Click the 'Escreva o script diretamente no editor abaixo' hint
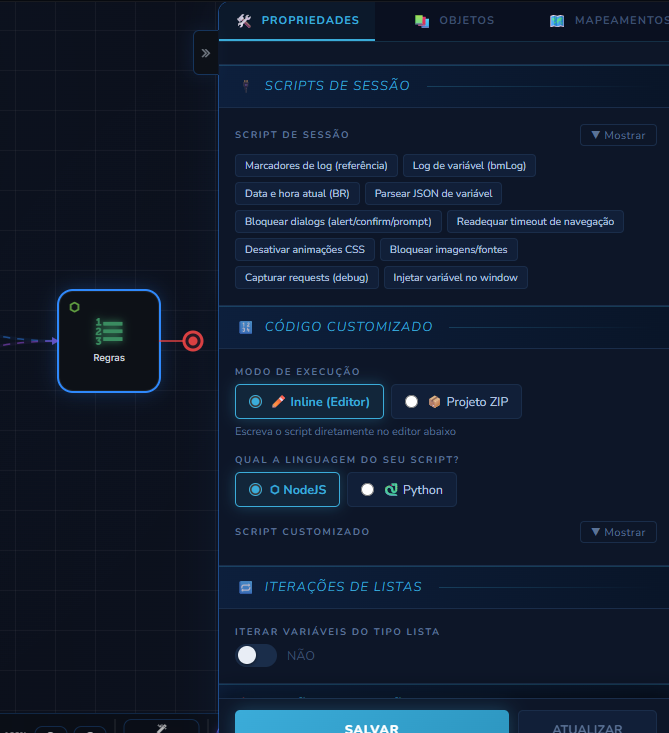 point(345,431)
